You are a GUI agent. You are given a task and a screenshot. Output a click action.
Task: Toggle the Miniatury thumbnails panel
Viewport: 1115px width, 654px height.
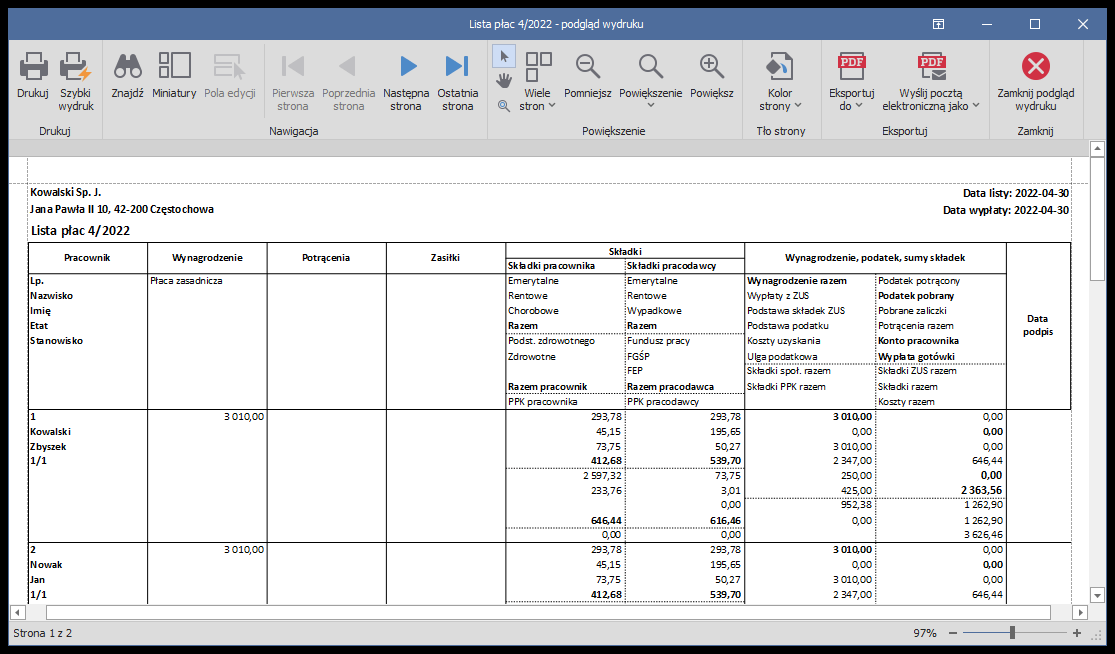pos(174,68)
